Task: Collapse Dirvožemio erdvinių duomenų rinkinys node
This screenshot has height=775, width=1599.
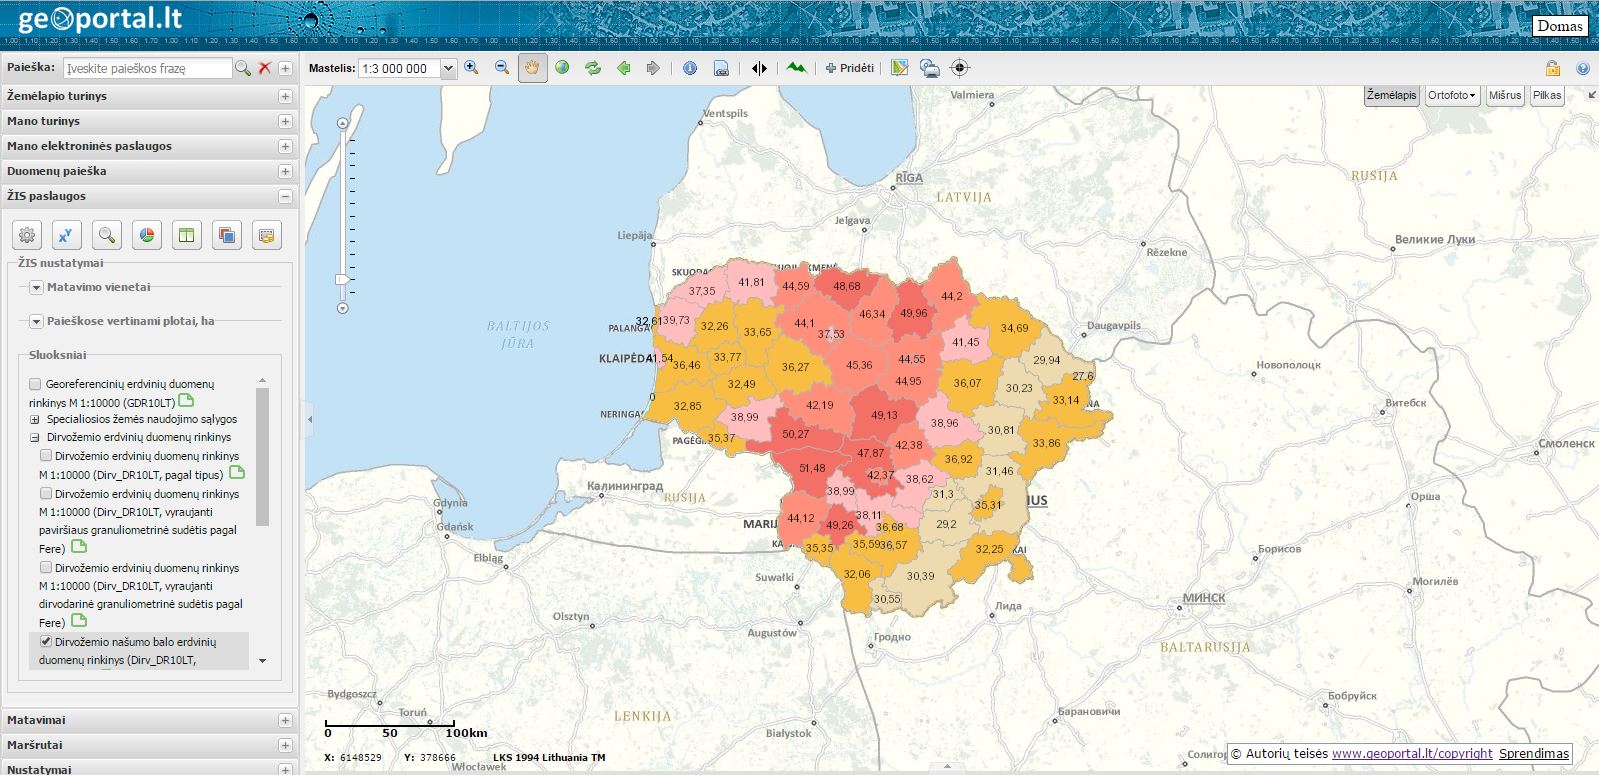Action: [x=35, y=438]
